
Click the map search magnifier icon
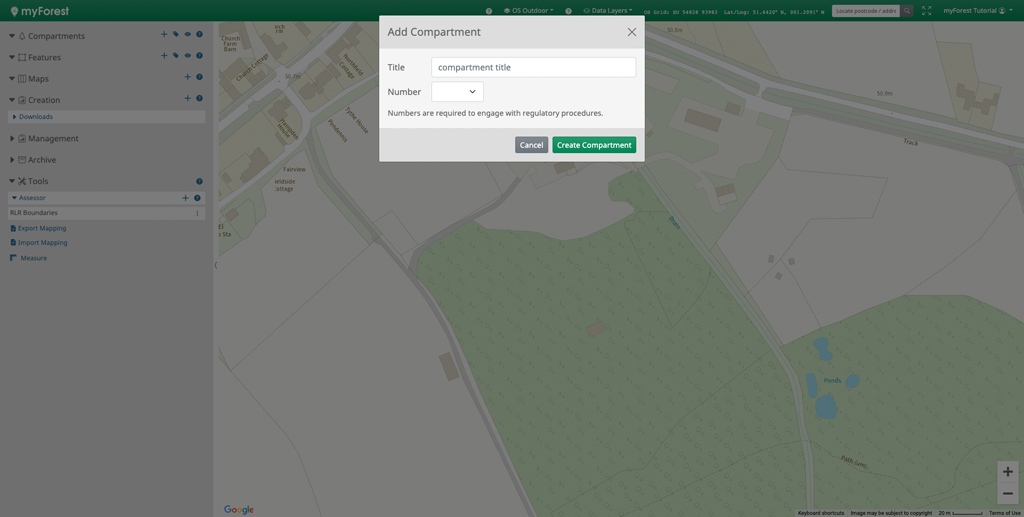[x=907, y=11]
